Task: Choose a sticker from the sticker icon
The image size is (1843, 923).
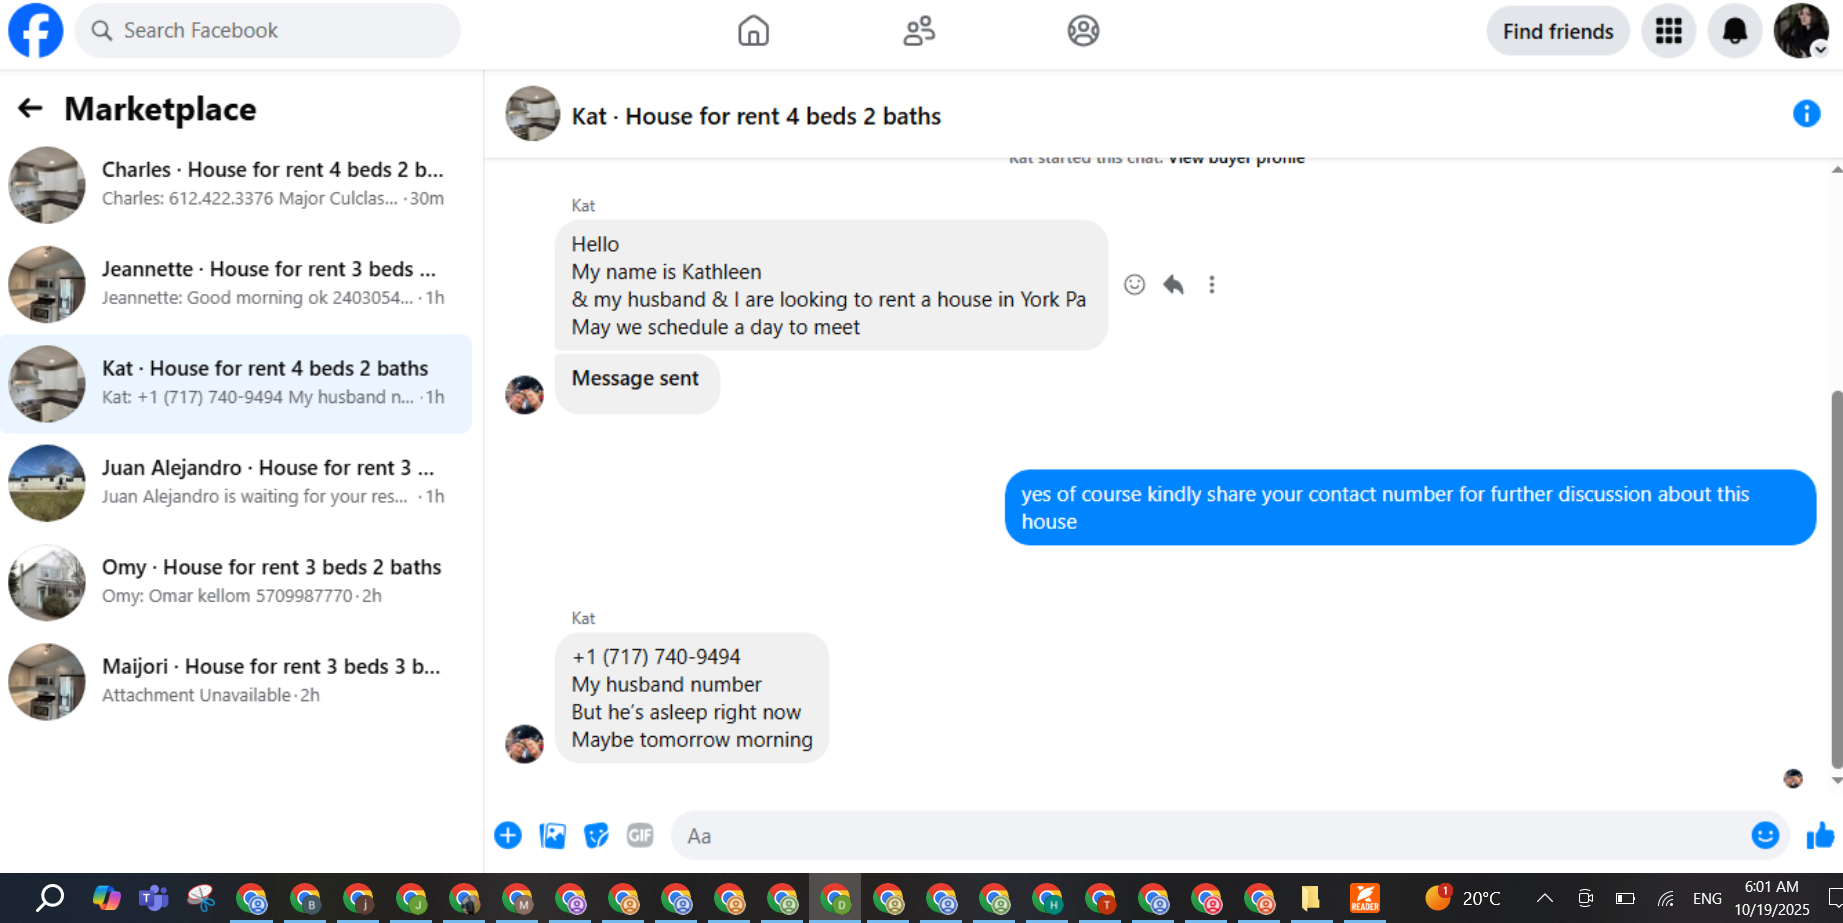Action: click(596, 835)
